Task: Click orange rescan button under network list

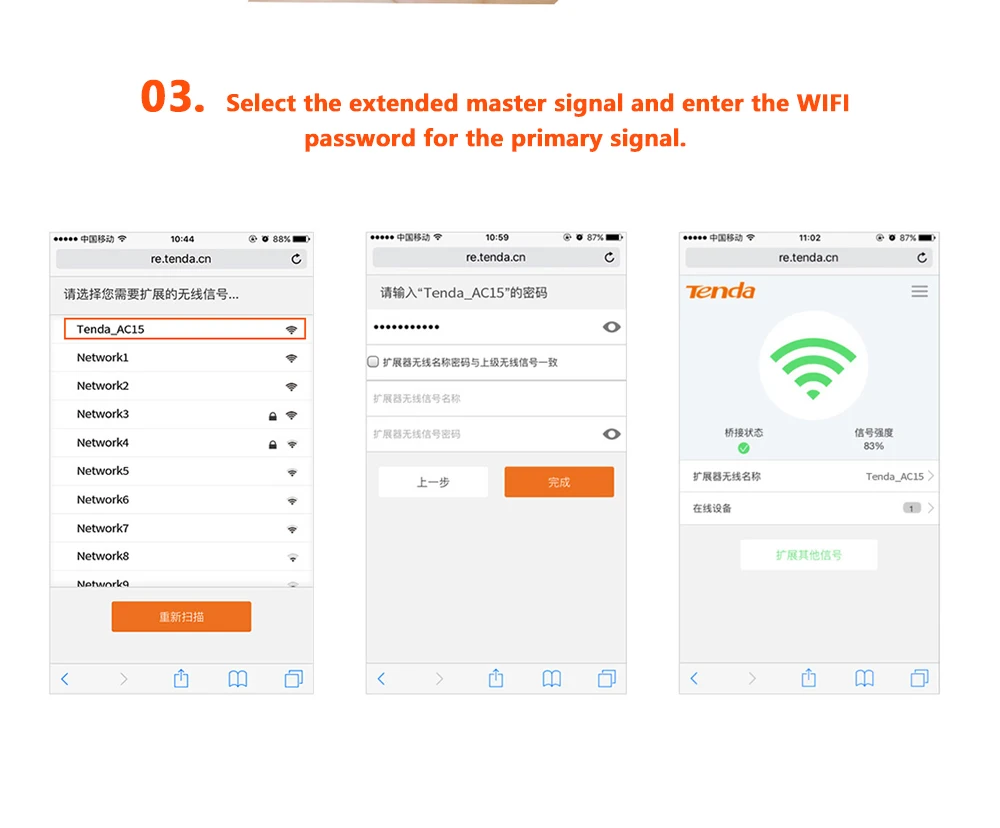Action: (181, 617)
